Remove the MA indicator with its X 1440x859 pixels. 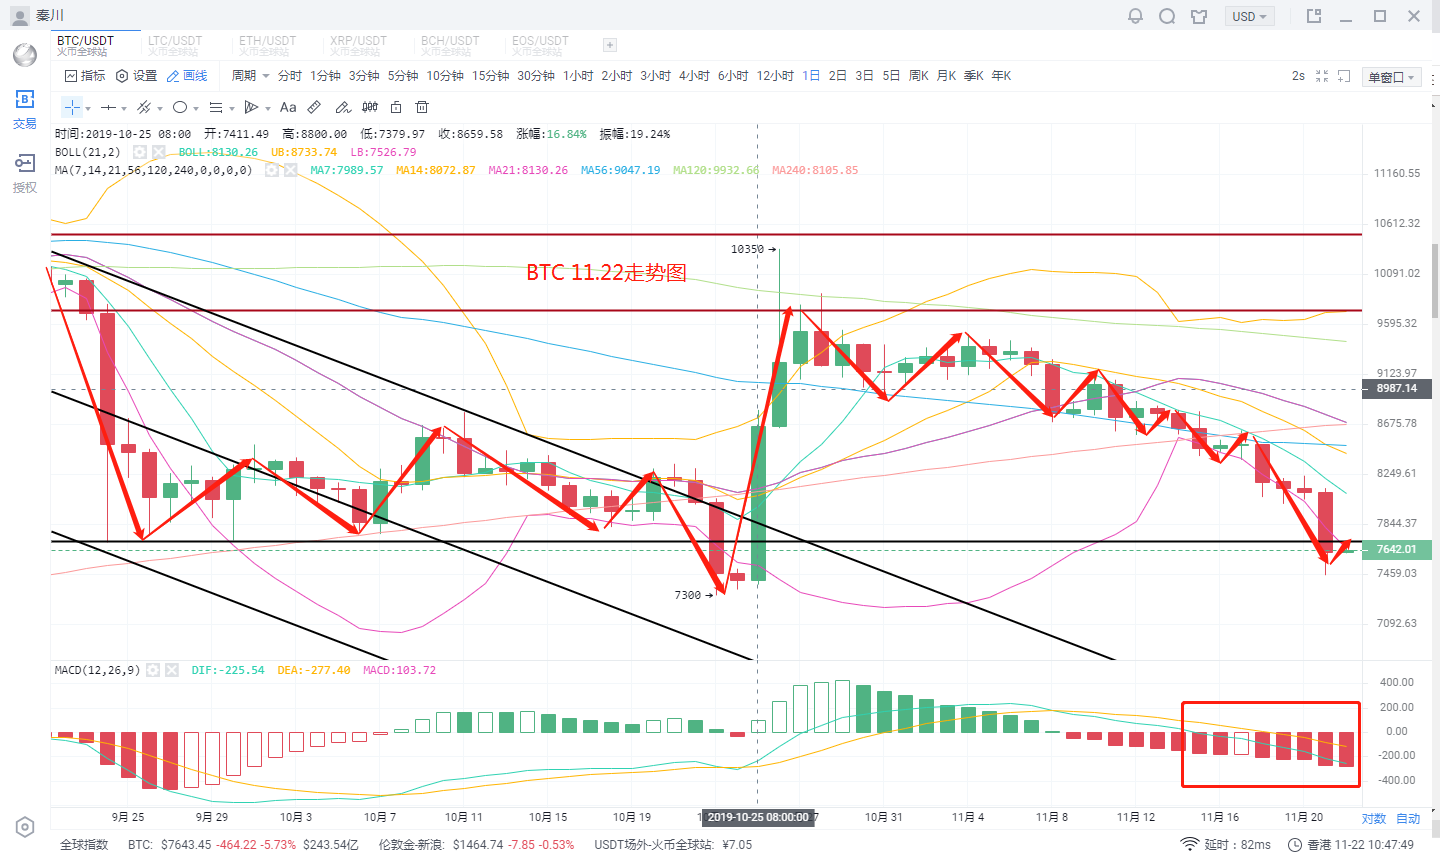pos(290,170)
